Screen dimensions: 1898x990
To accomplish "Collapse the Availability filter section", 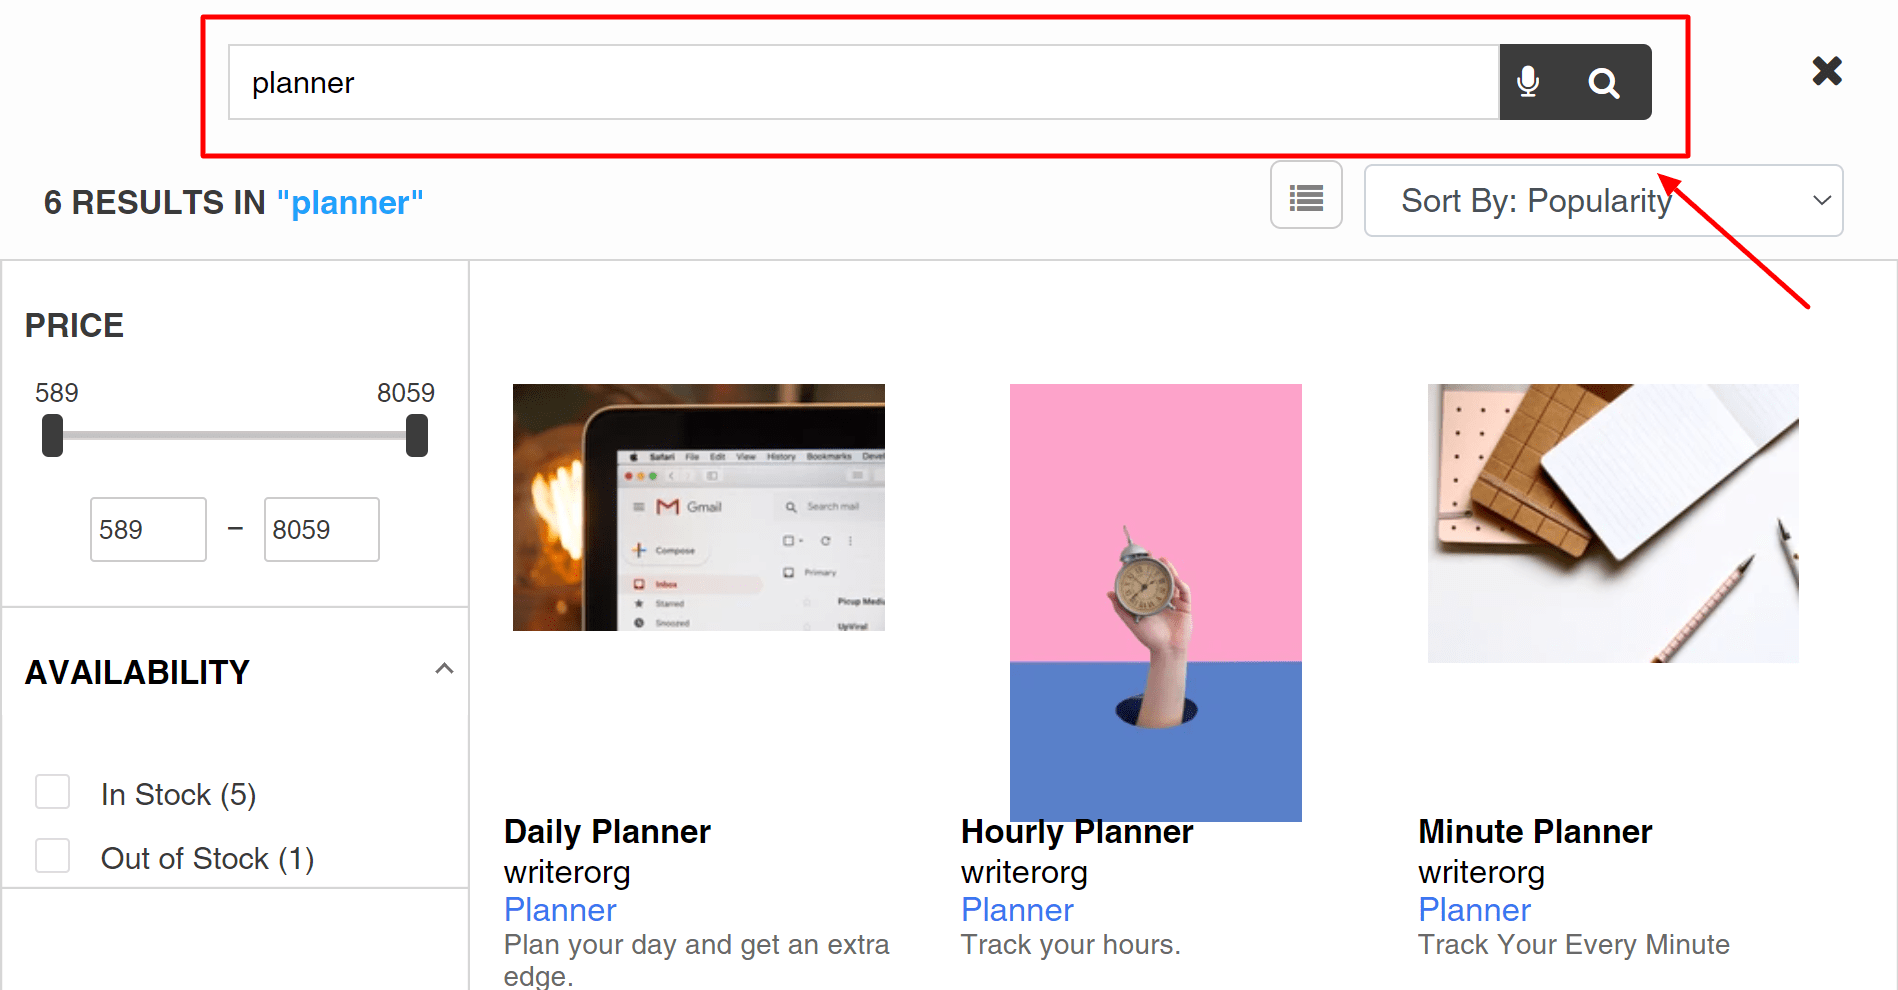I will (444, 668).
